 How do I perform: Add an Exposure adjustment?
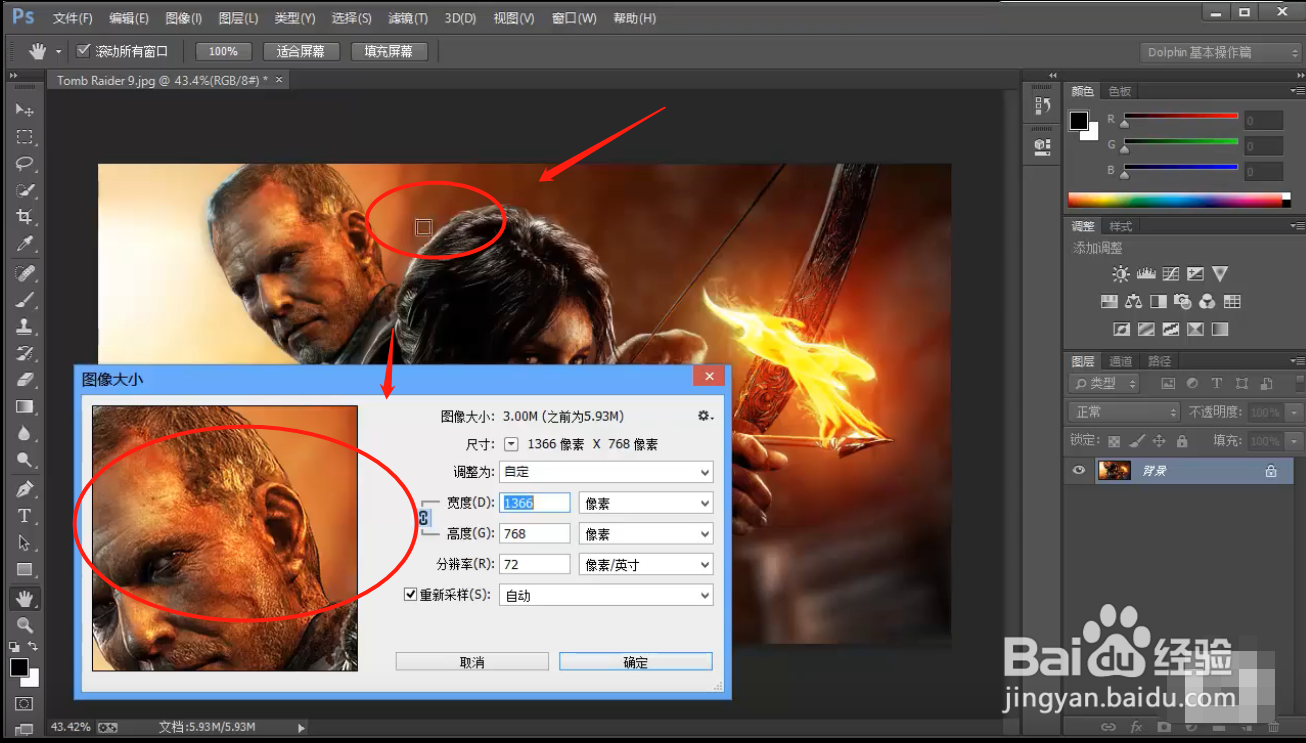click(1195, 274)
